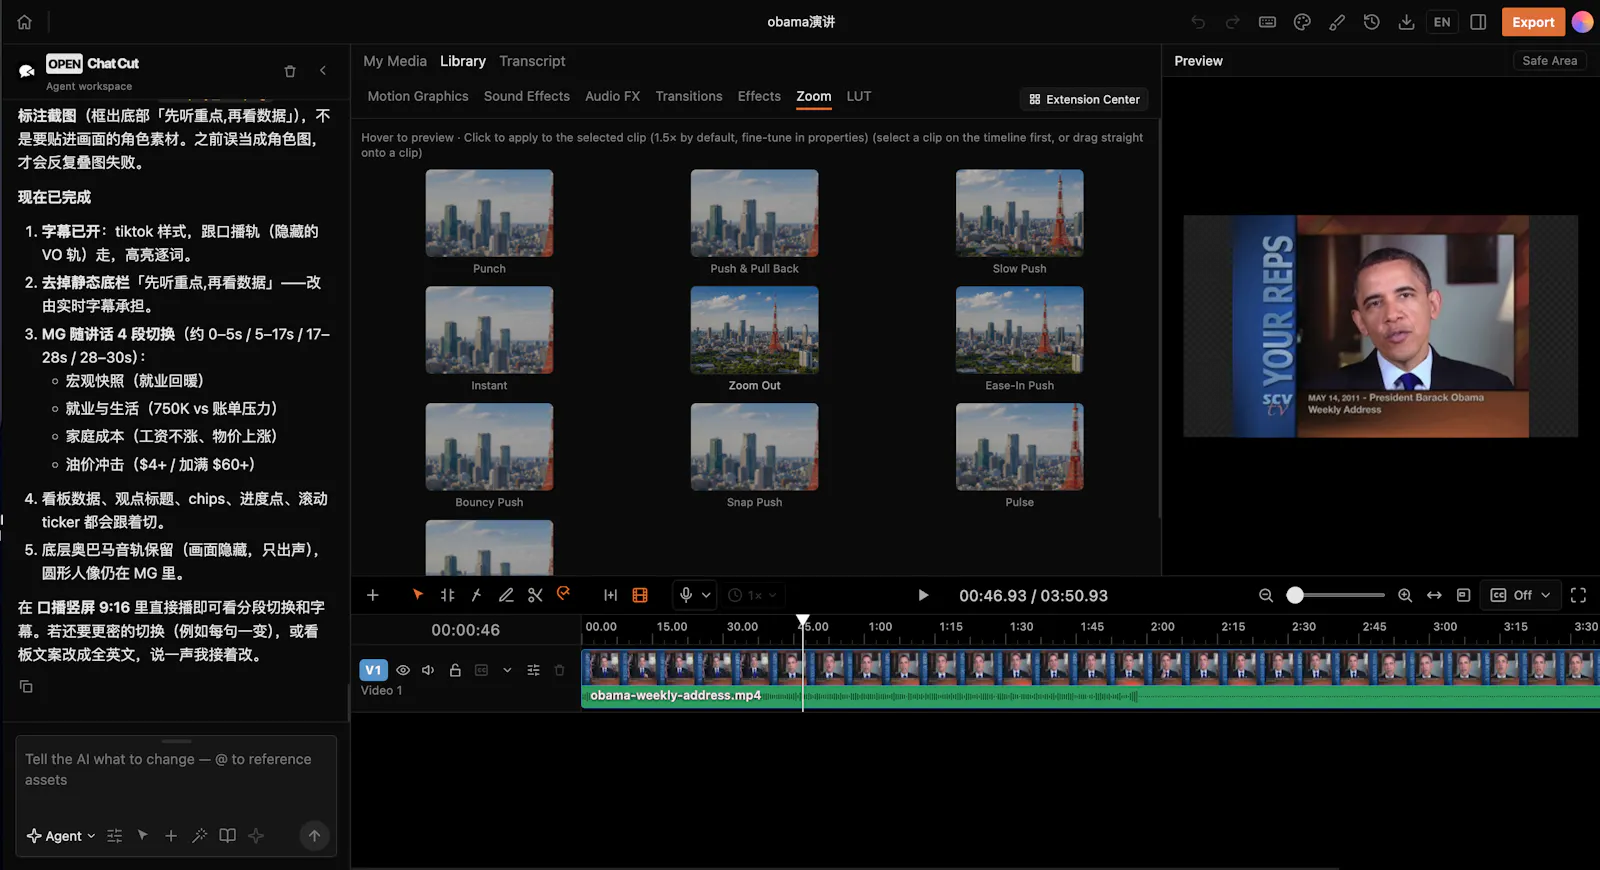Delete V1 track with trash icon
The width and height of the screenshot is (1600, 870).
[x=560, y=670]
